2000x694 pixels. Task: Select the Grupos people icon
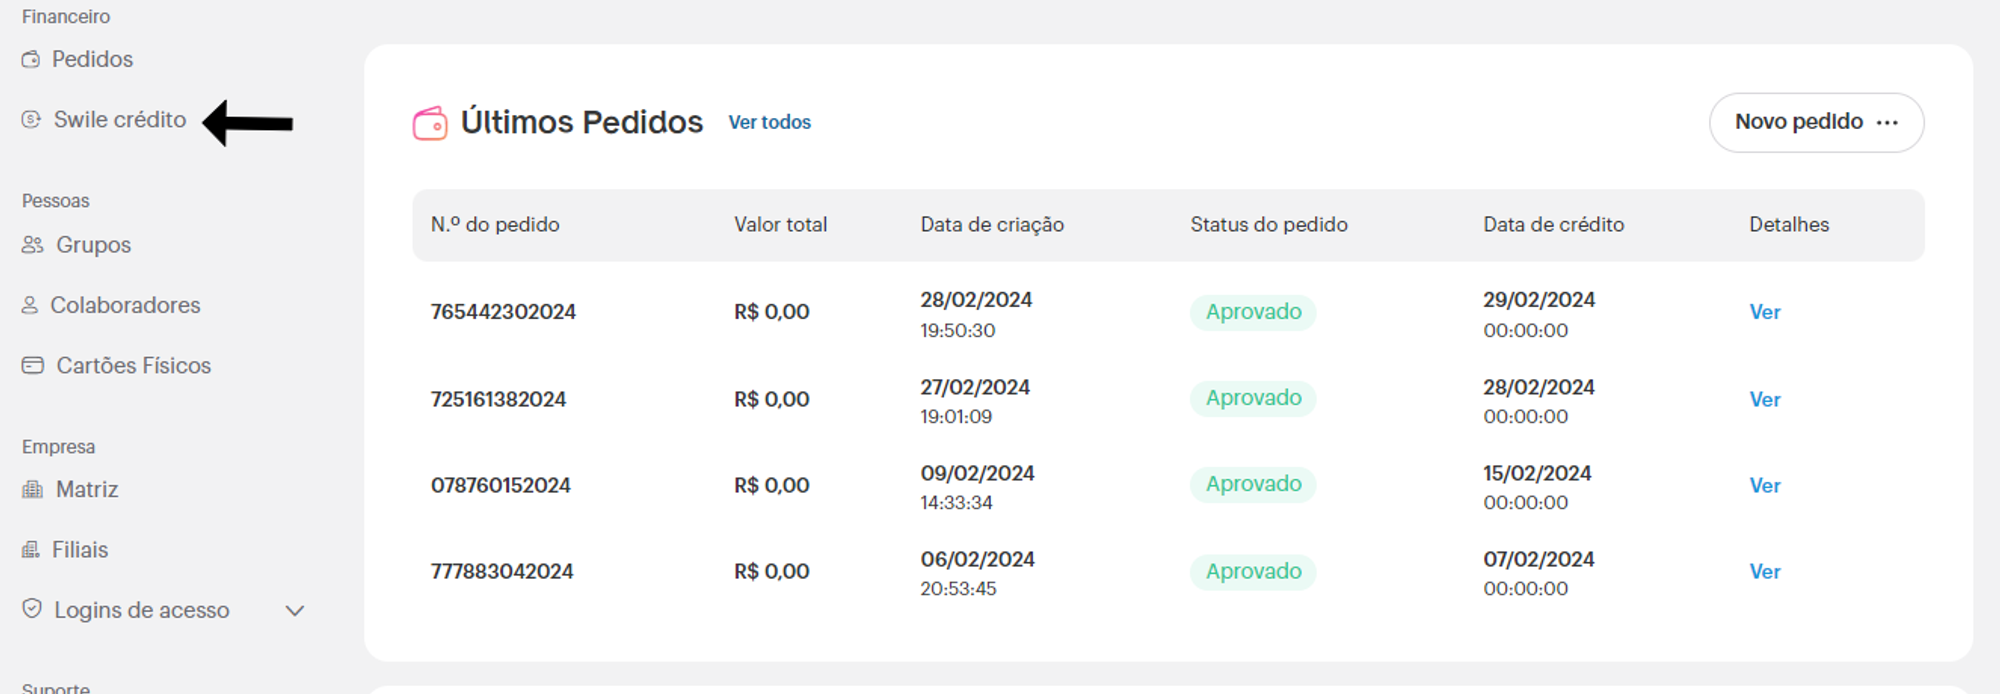click(33, 245)
